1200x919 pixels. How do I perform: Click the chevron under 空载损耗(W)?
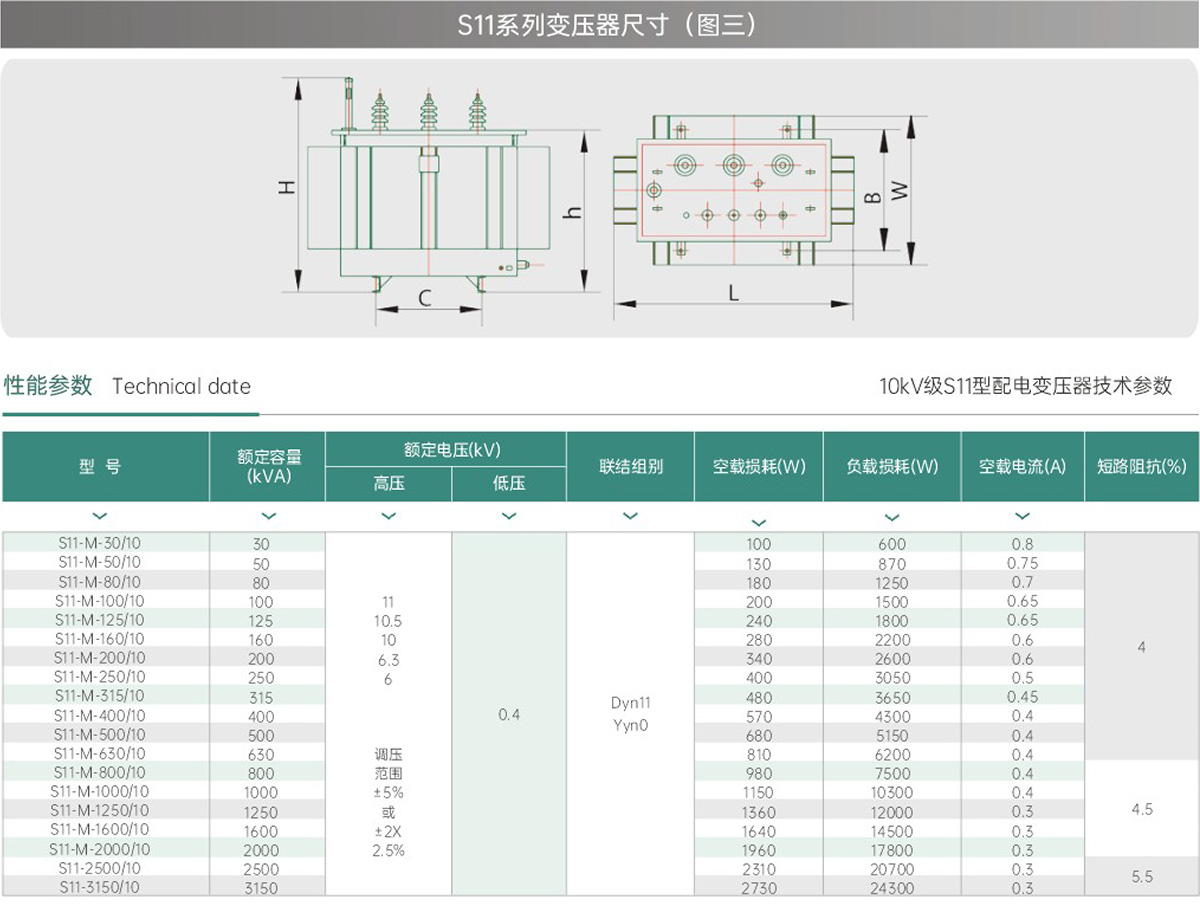coord(759,522)
